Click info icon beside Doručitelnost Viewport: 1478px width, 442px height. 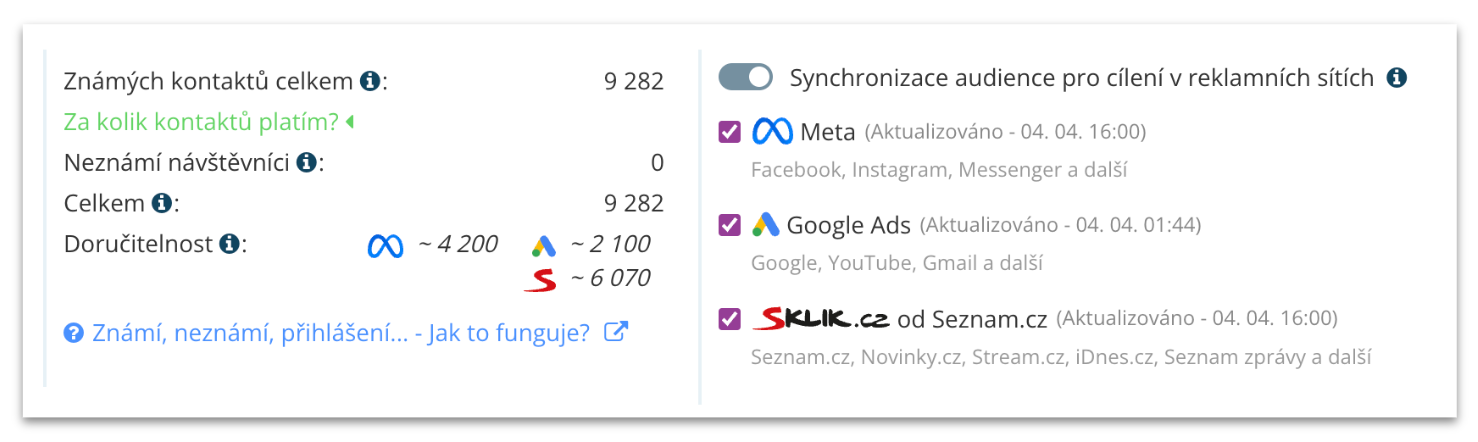coord(229,243)
